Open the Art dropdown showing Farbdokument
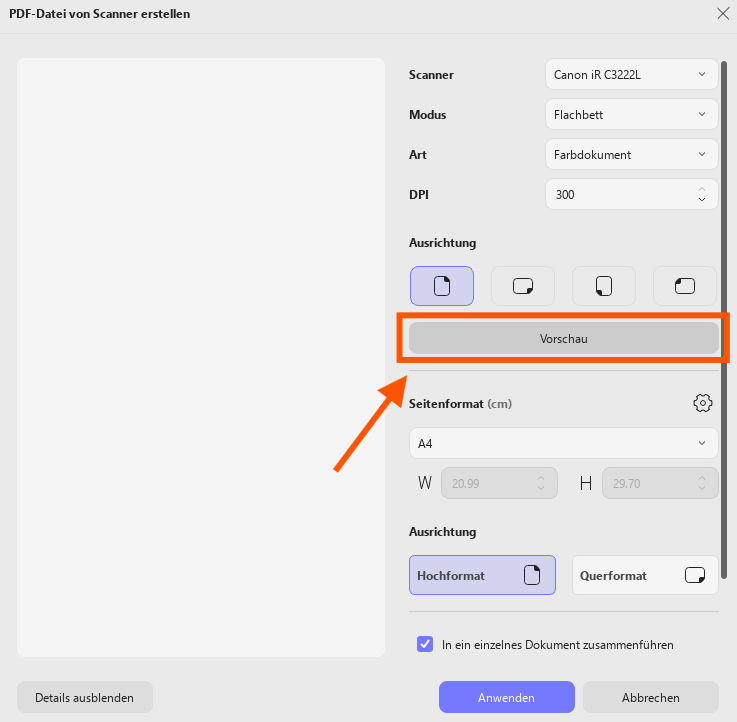This screenshot has height=722, width=737. click(631, 154)
